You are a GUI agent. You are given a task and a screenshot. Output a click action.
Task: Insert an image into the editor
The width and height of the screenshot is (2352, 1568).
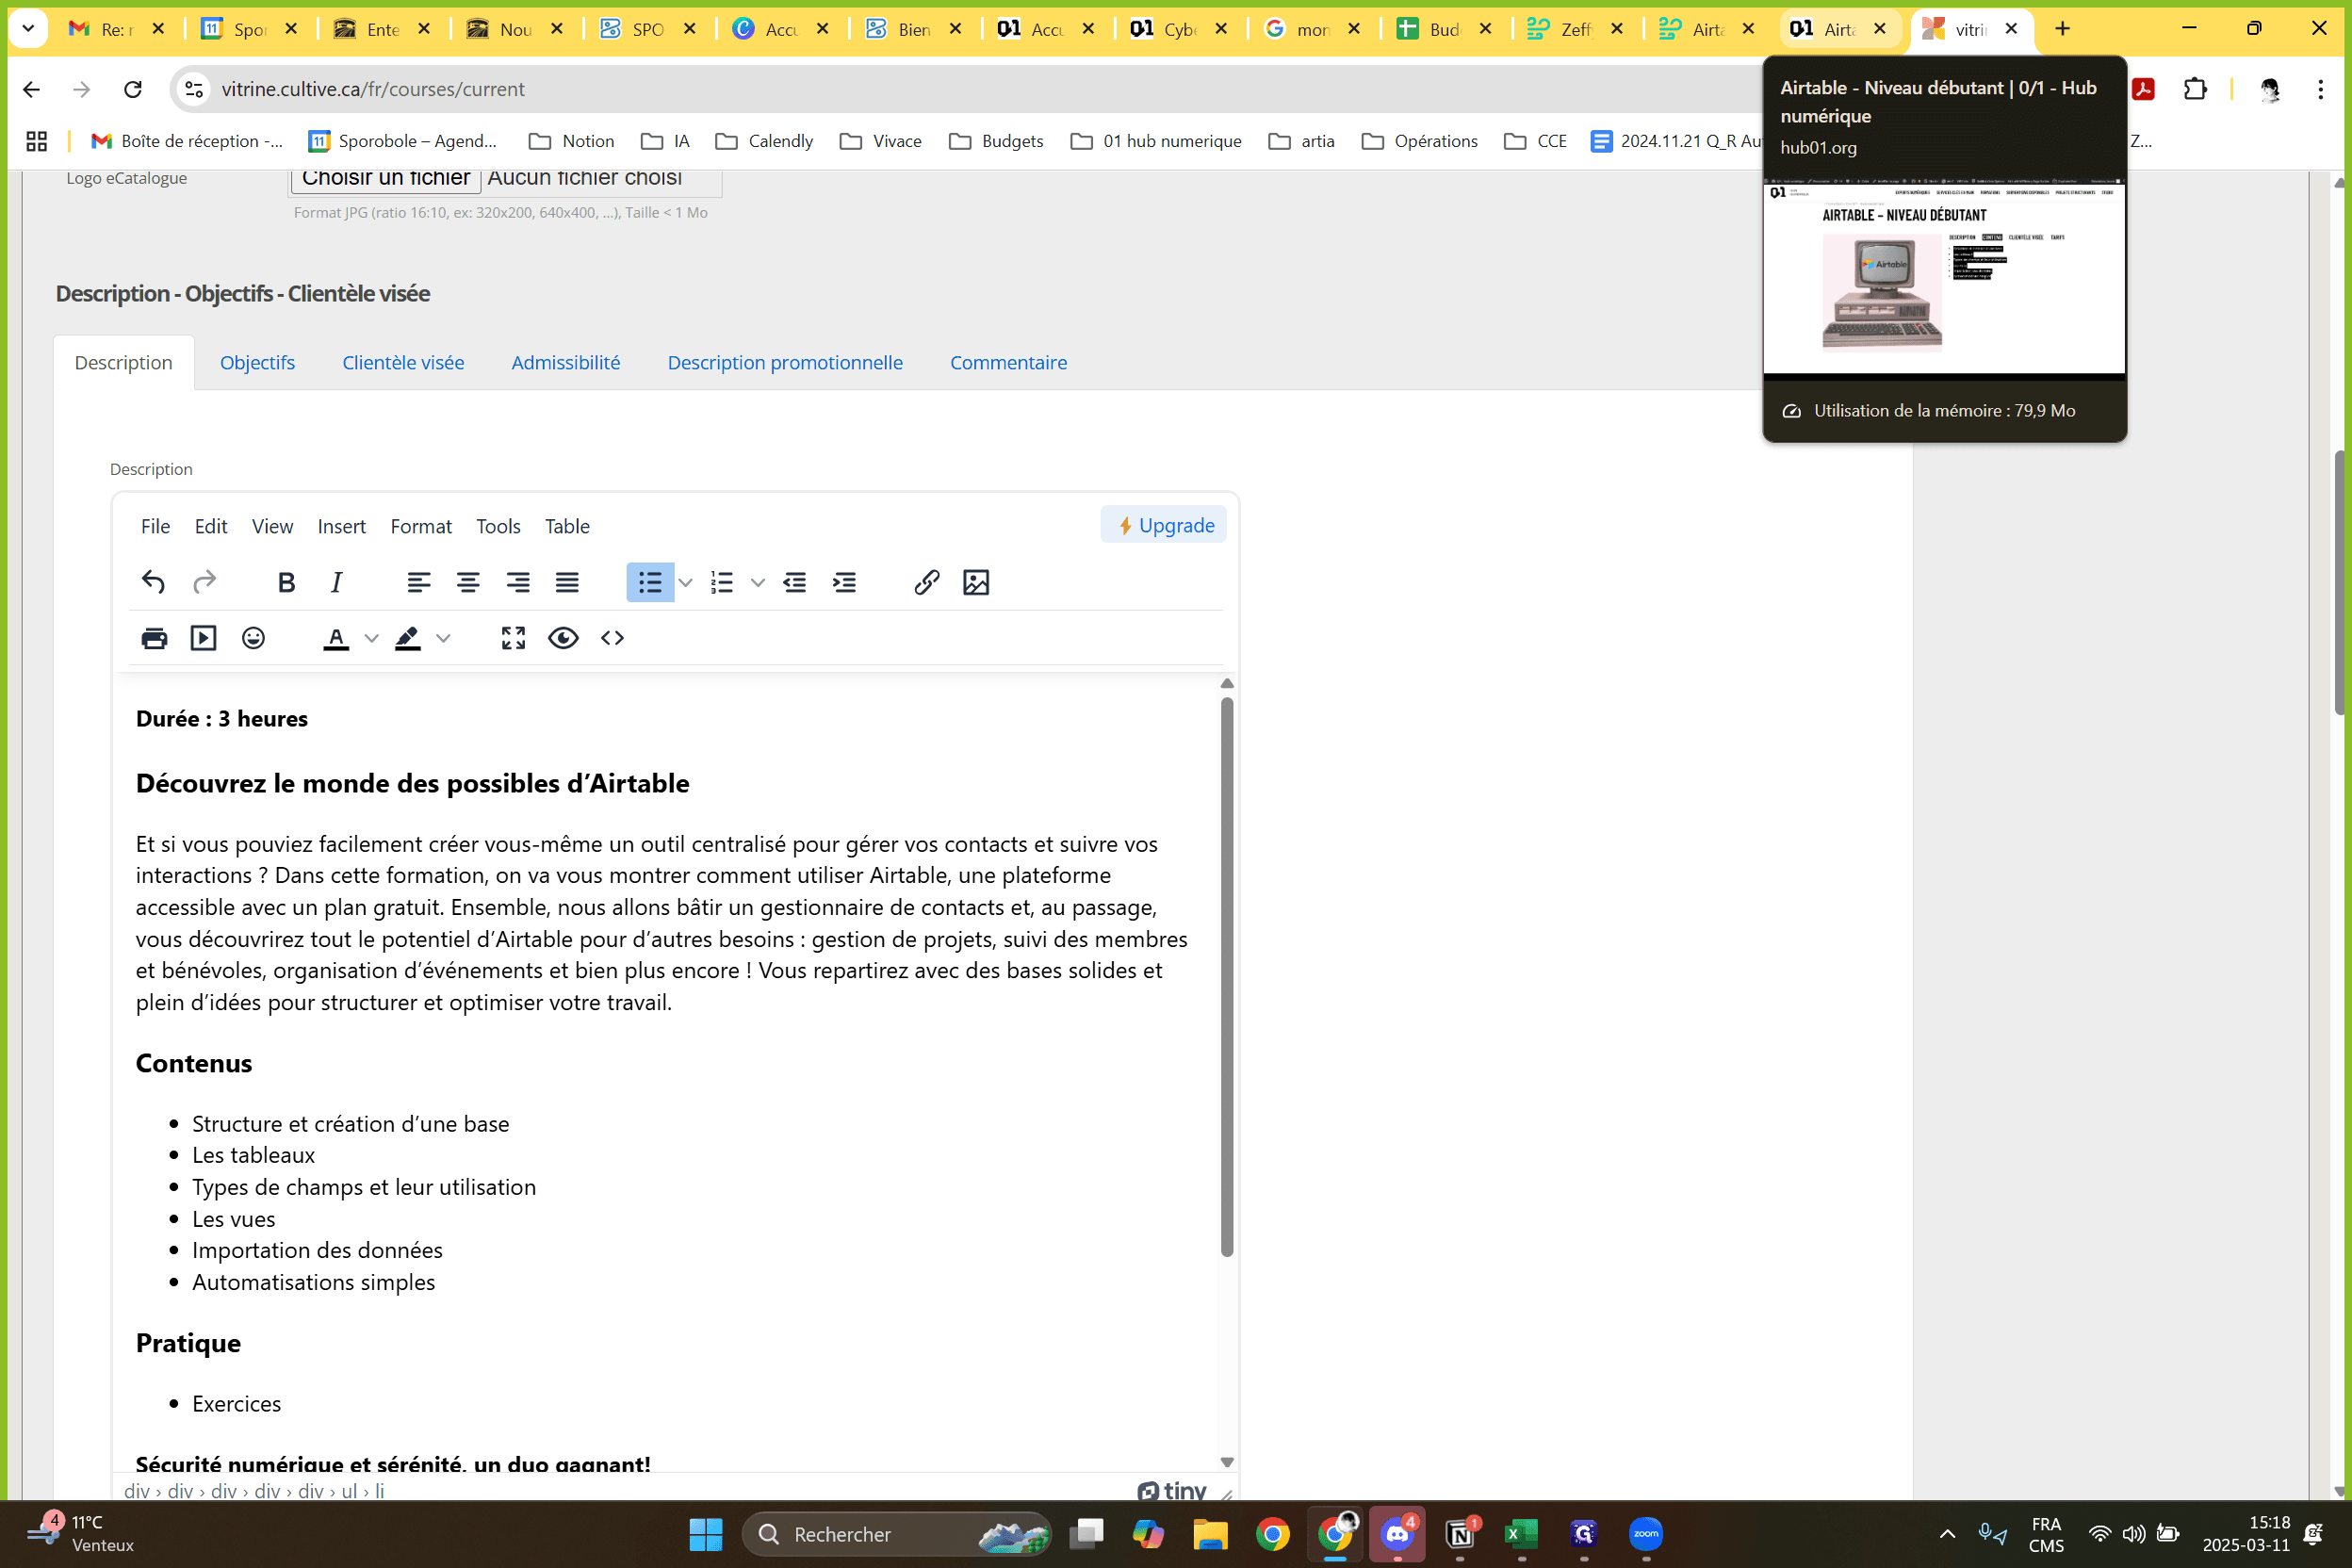[x=976, y=582]
